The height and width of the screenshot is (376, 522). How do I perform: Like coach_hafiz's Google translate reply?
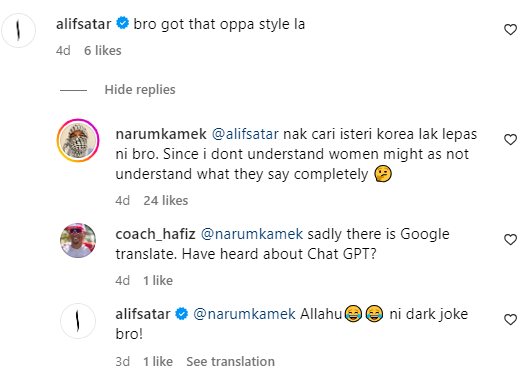tap(510, 239)
